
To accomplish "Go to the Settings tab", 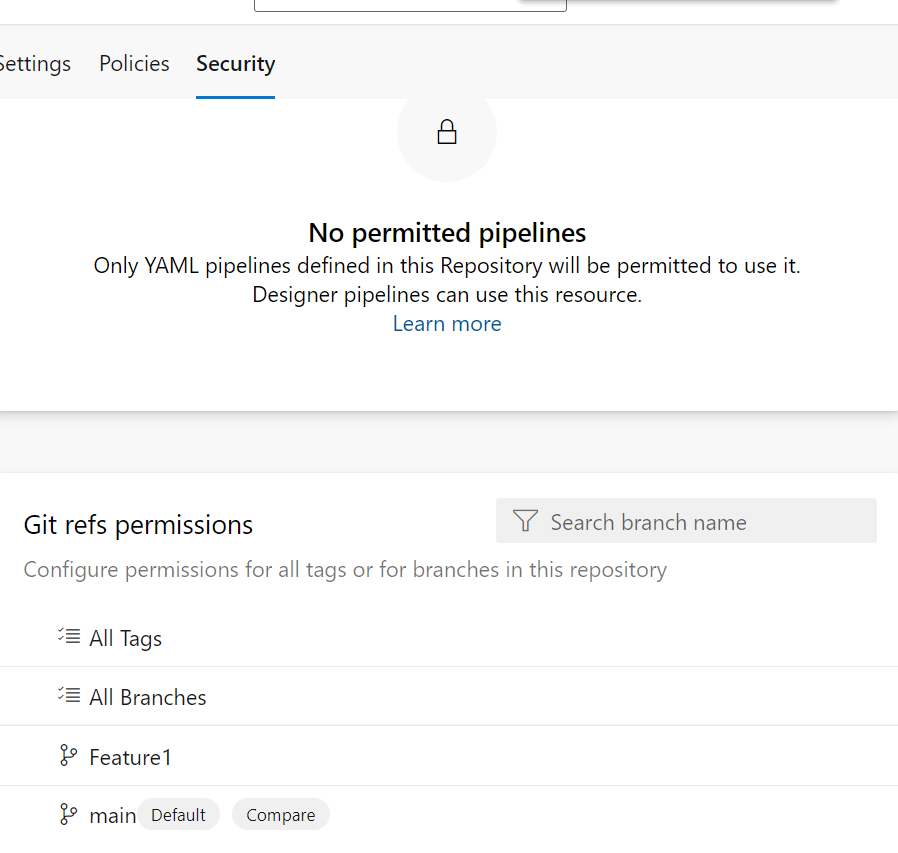I will (x=34, y=64).
